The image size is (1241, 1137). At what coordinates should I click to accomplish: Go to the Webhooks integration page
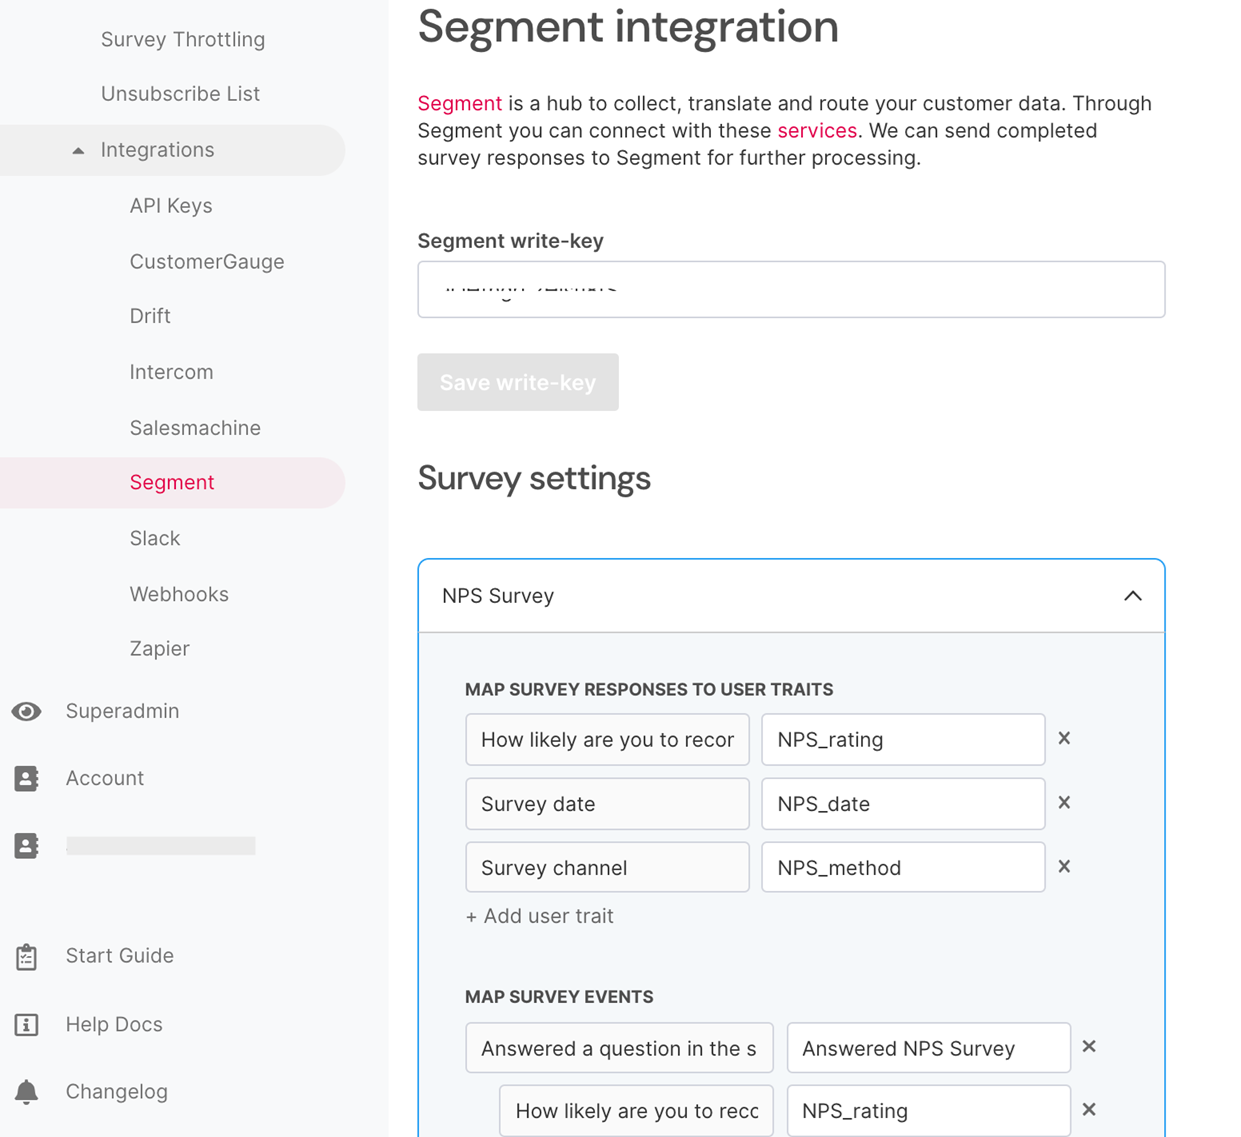coord(179,594)
